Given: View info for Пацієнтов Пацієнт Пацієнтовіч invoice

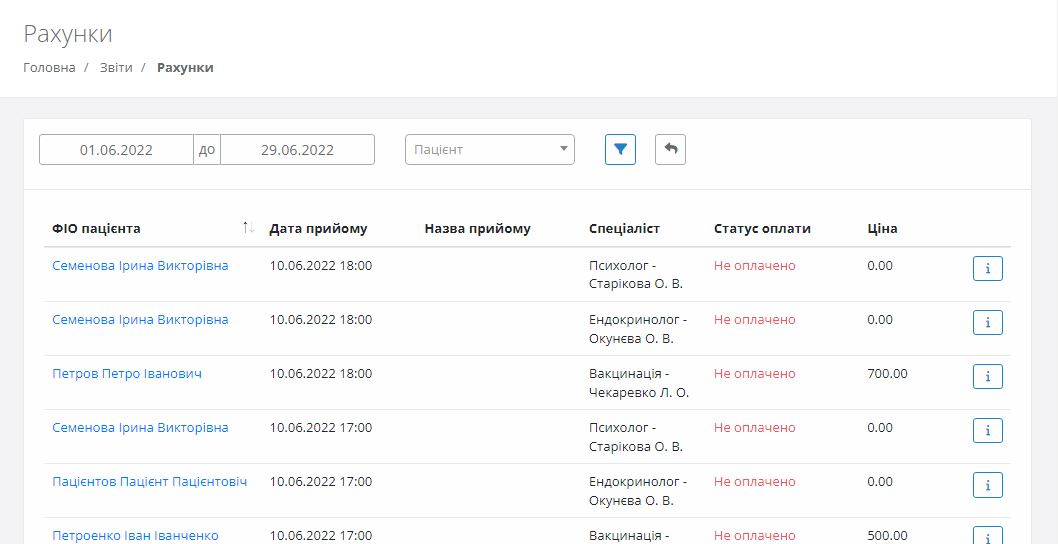Looking at the screenshot, I should [x=987, y=485].
